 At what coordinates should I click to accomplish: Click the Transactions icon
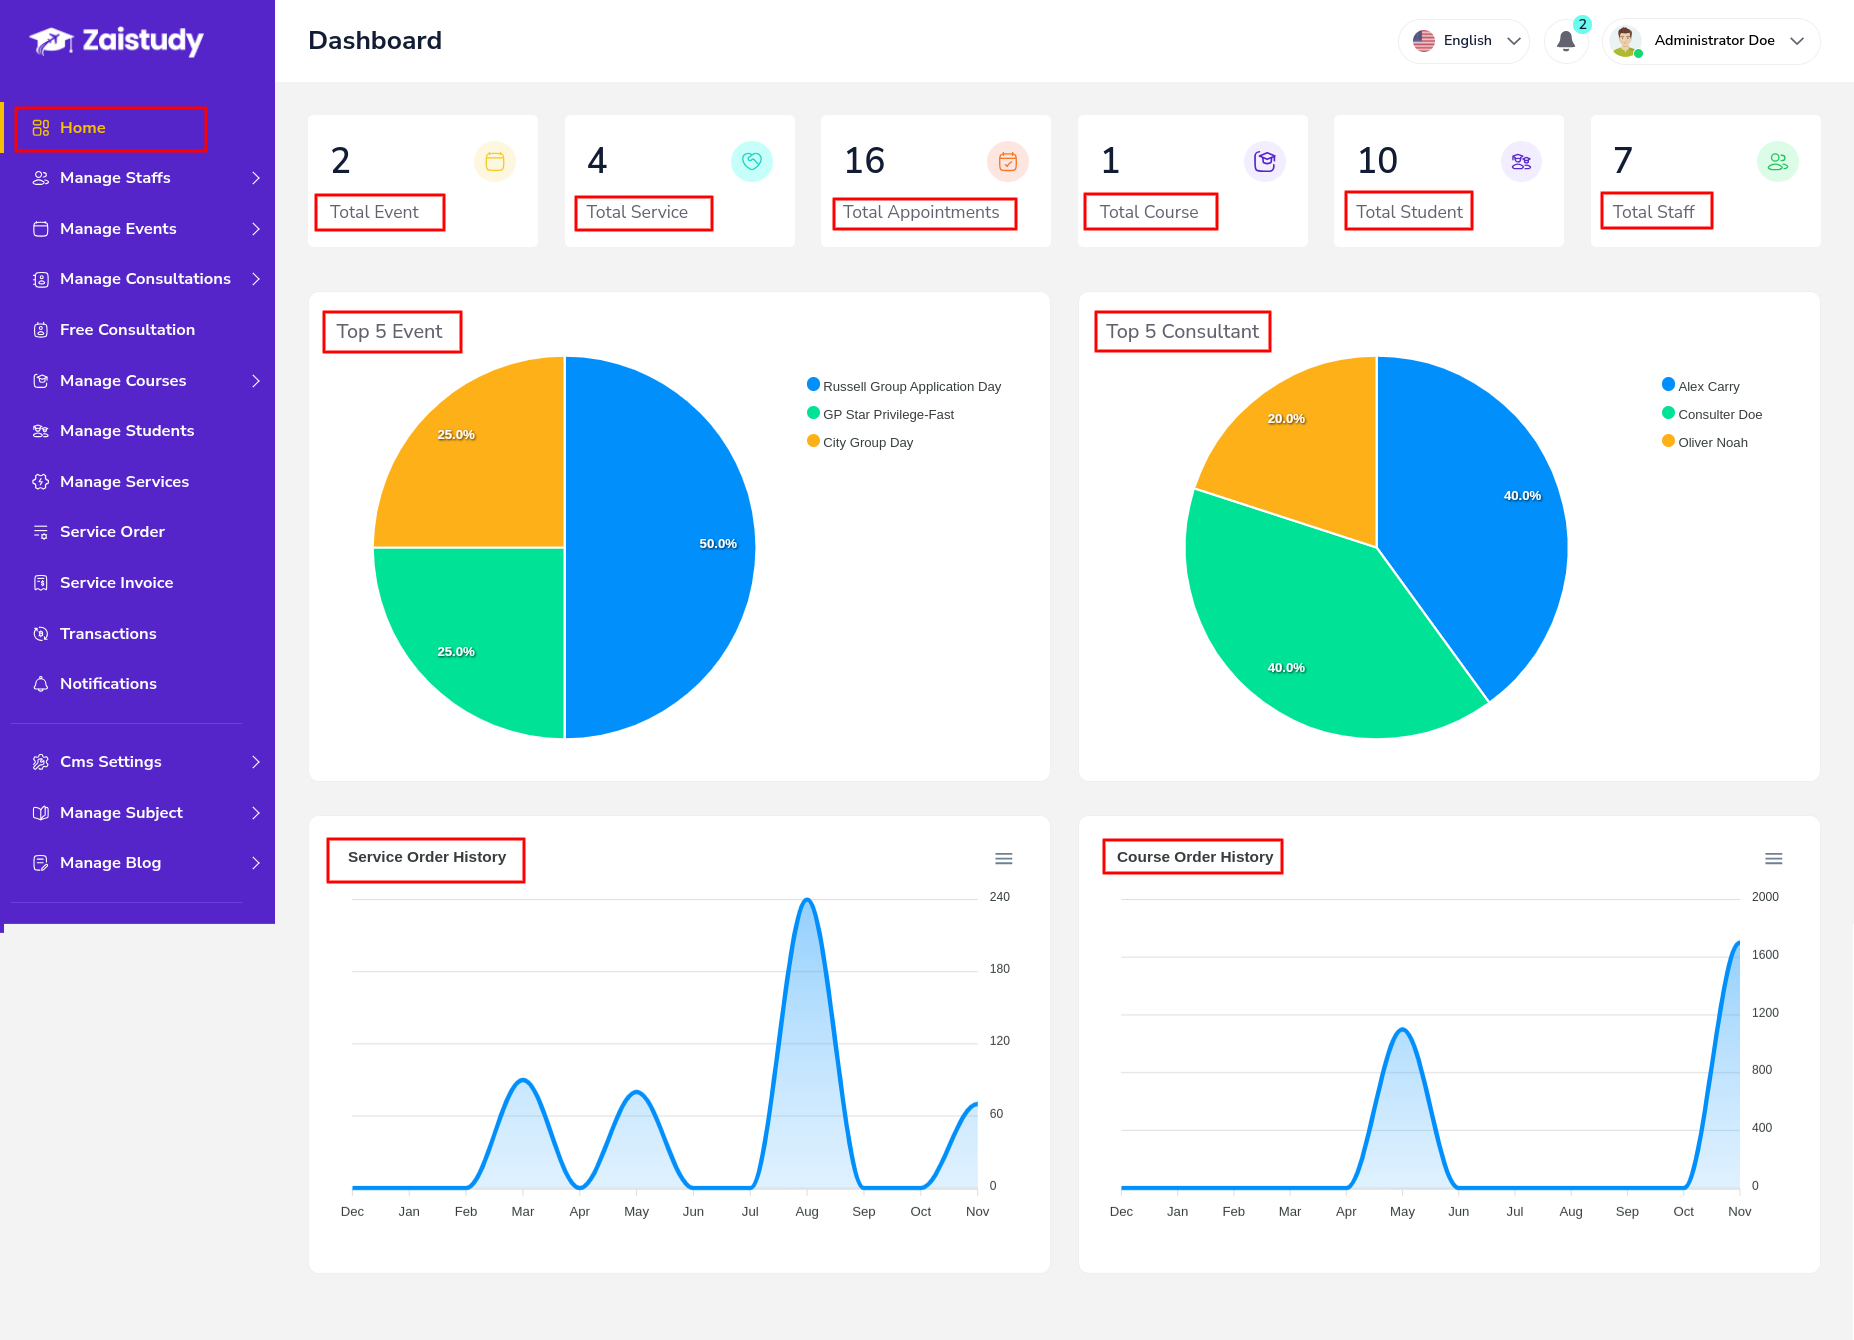click(41, 634)
